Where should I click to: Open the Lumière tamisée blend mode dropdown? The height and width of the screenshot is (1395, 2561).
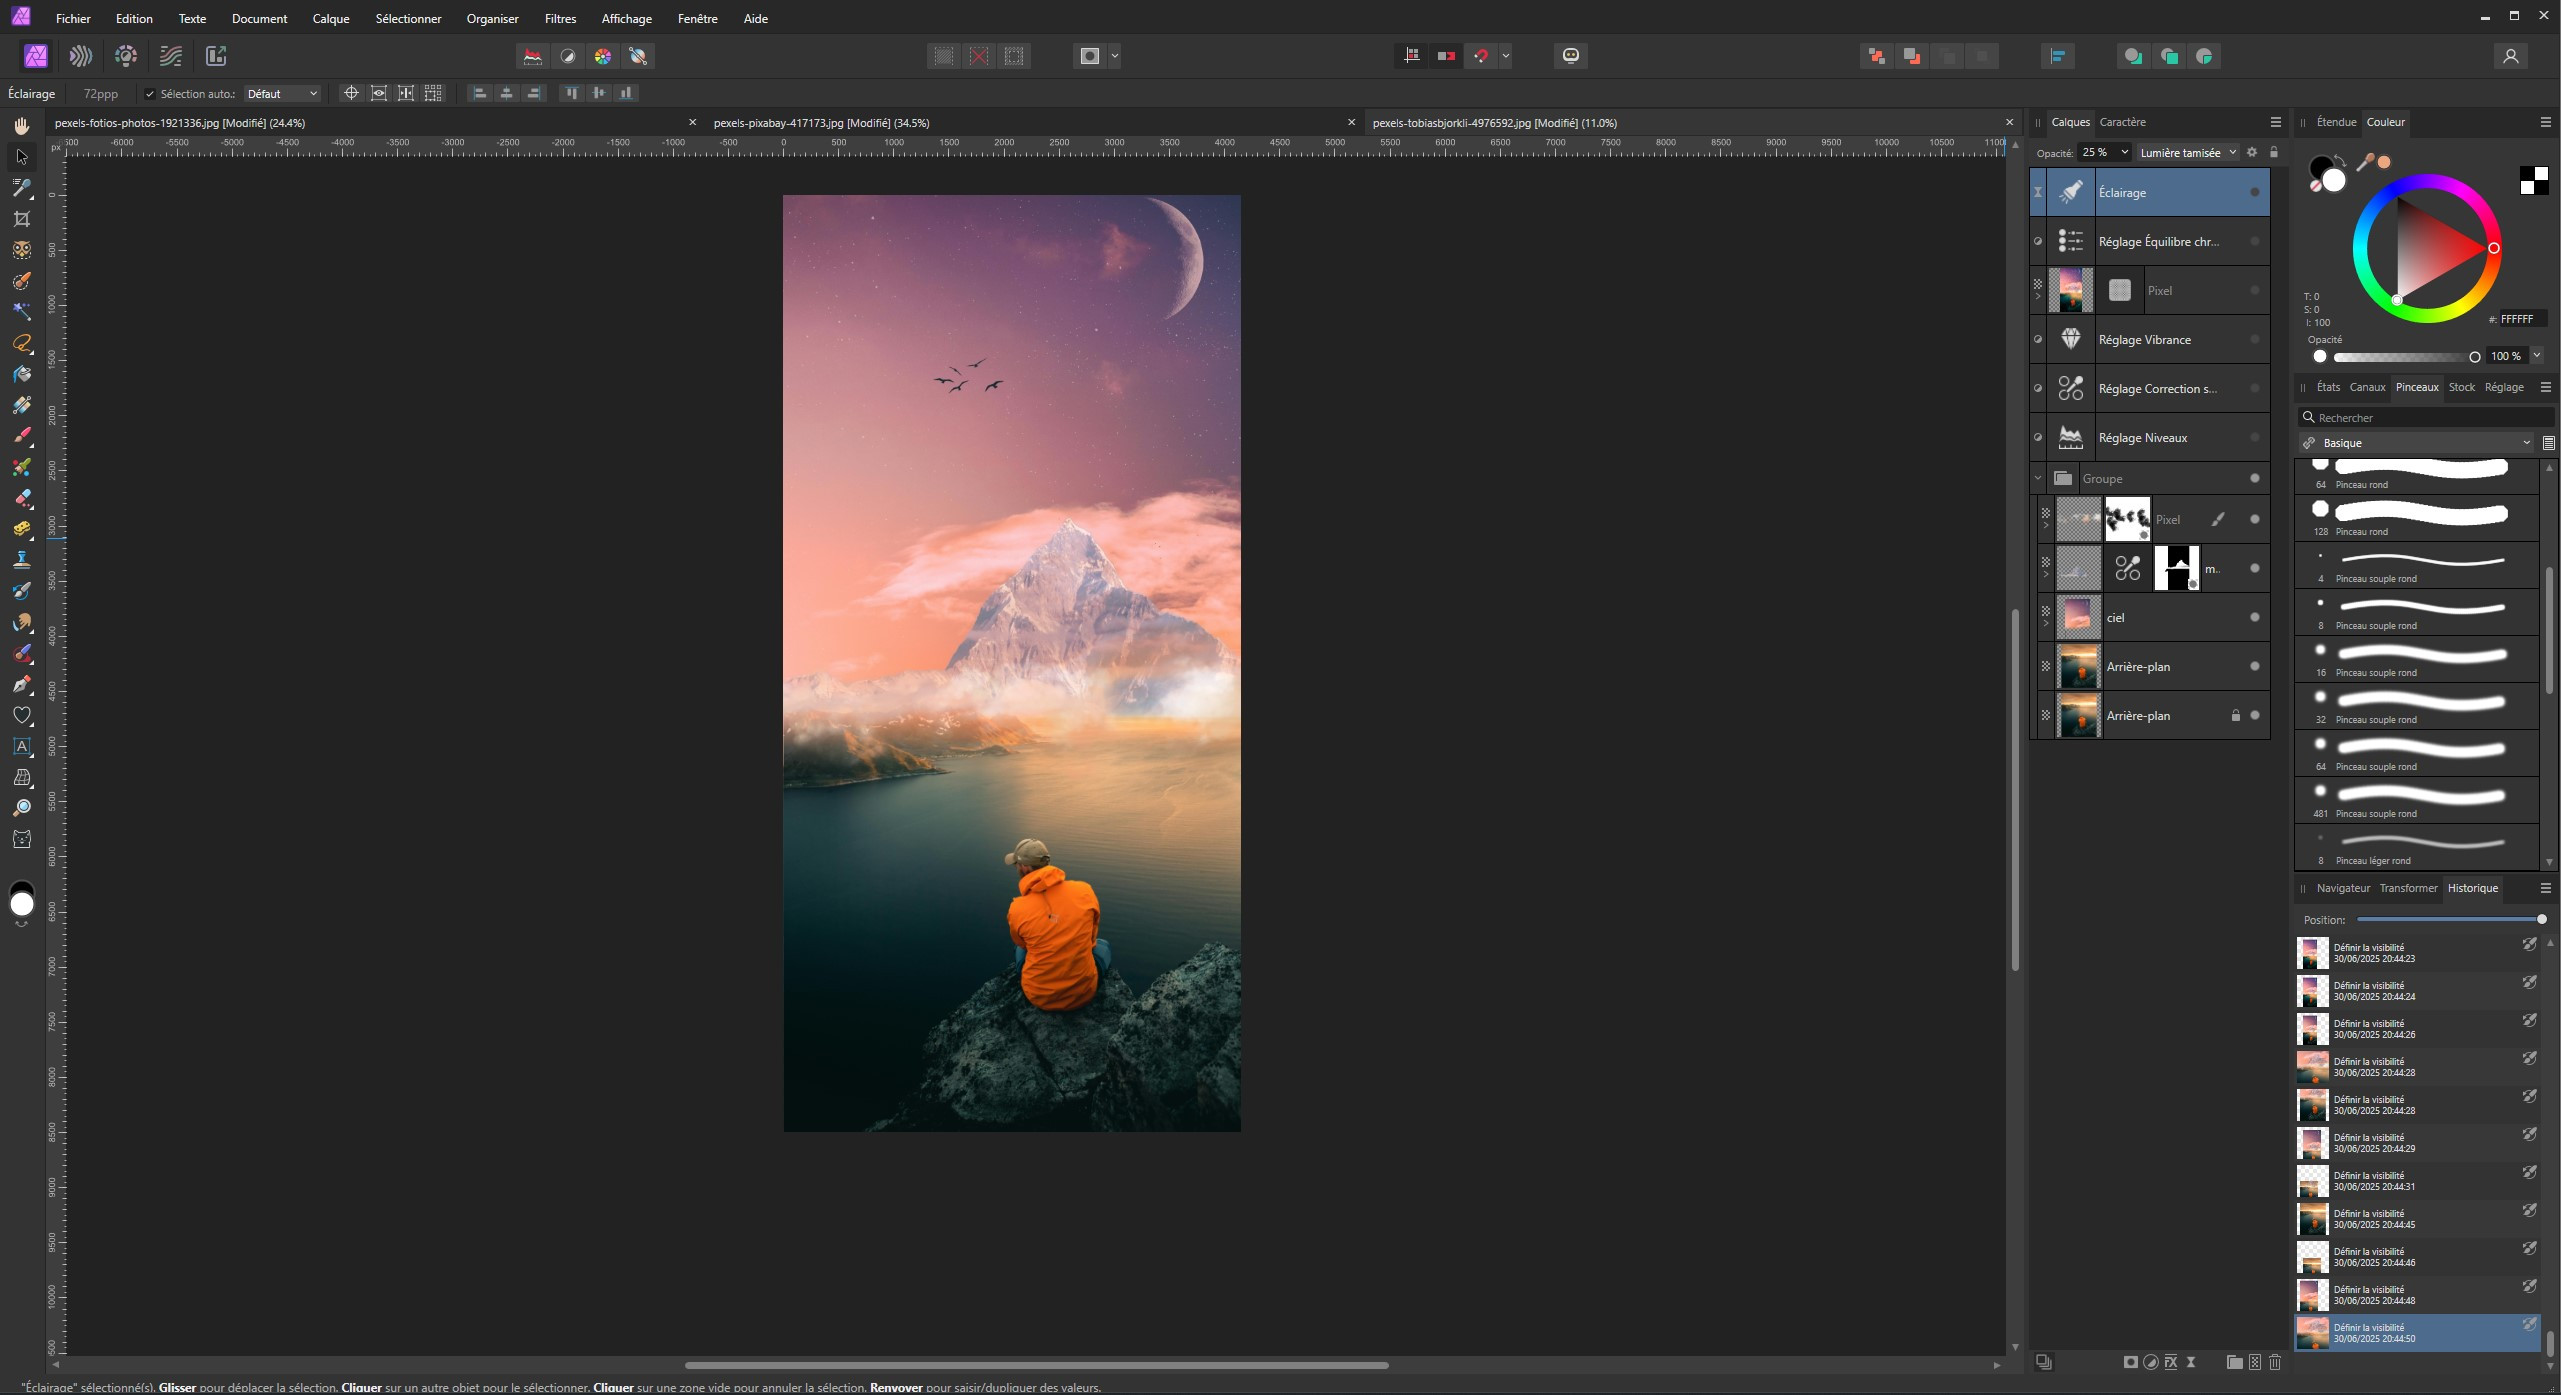click(2187, 153)
